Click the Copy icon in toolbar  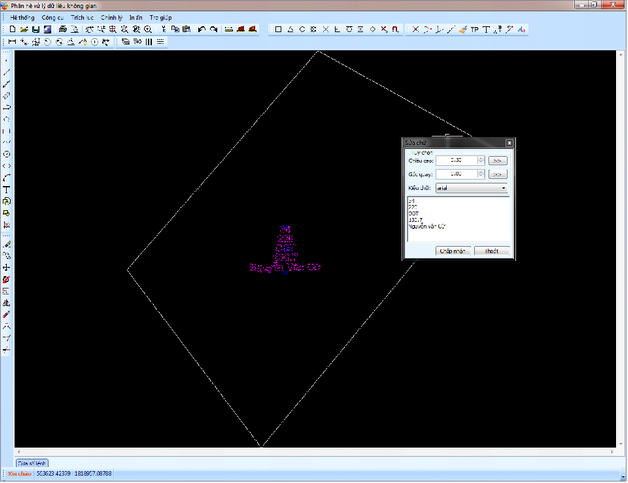tap(175, 29)
